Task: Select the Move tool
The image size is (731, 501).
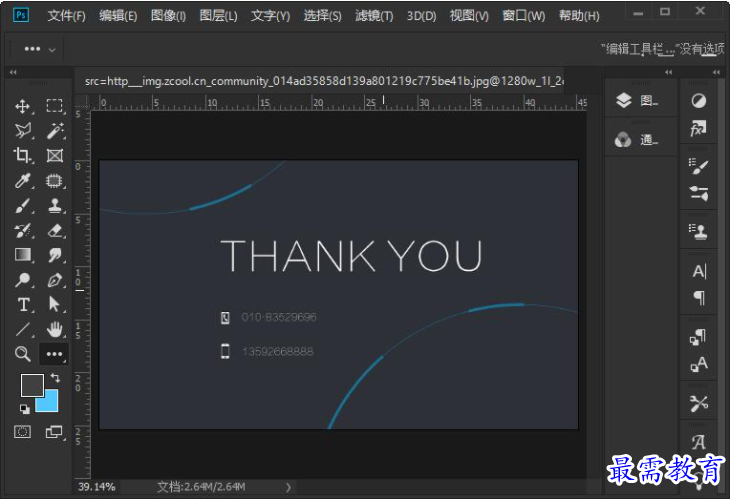Action: [22, 106]
